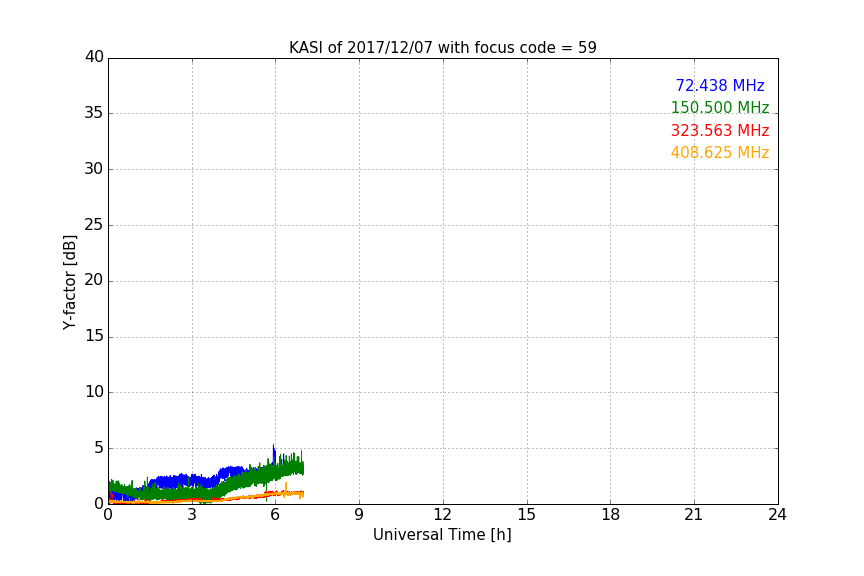Click x-axis tick label '18'
This screenshot has width=864, height=576.
pyautogui.click(x=611, y=515)
